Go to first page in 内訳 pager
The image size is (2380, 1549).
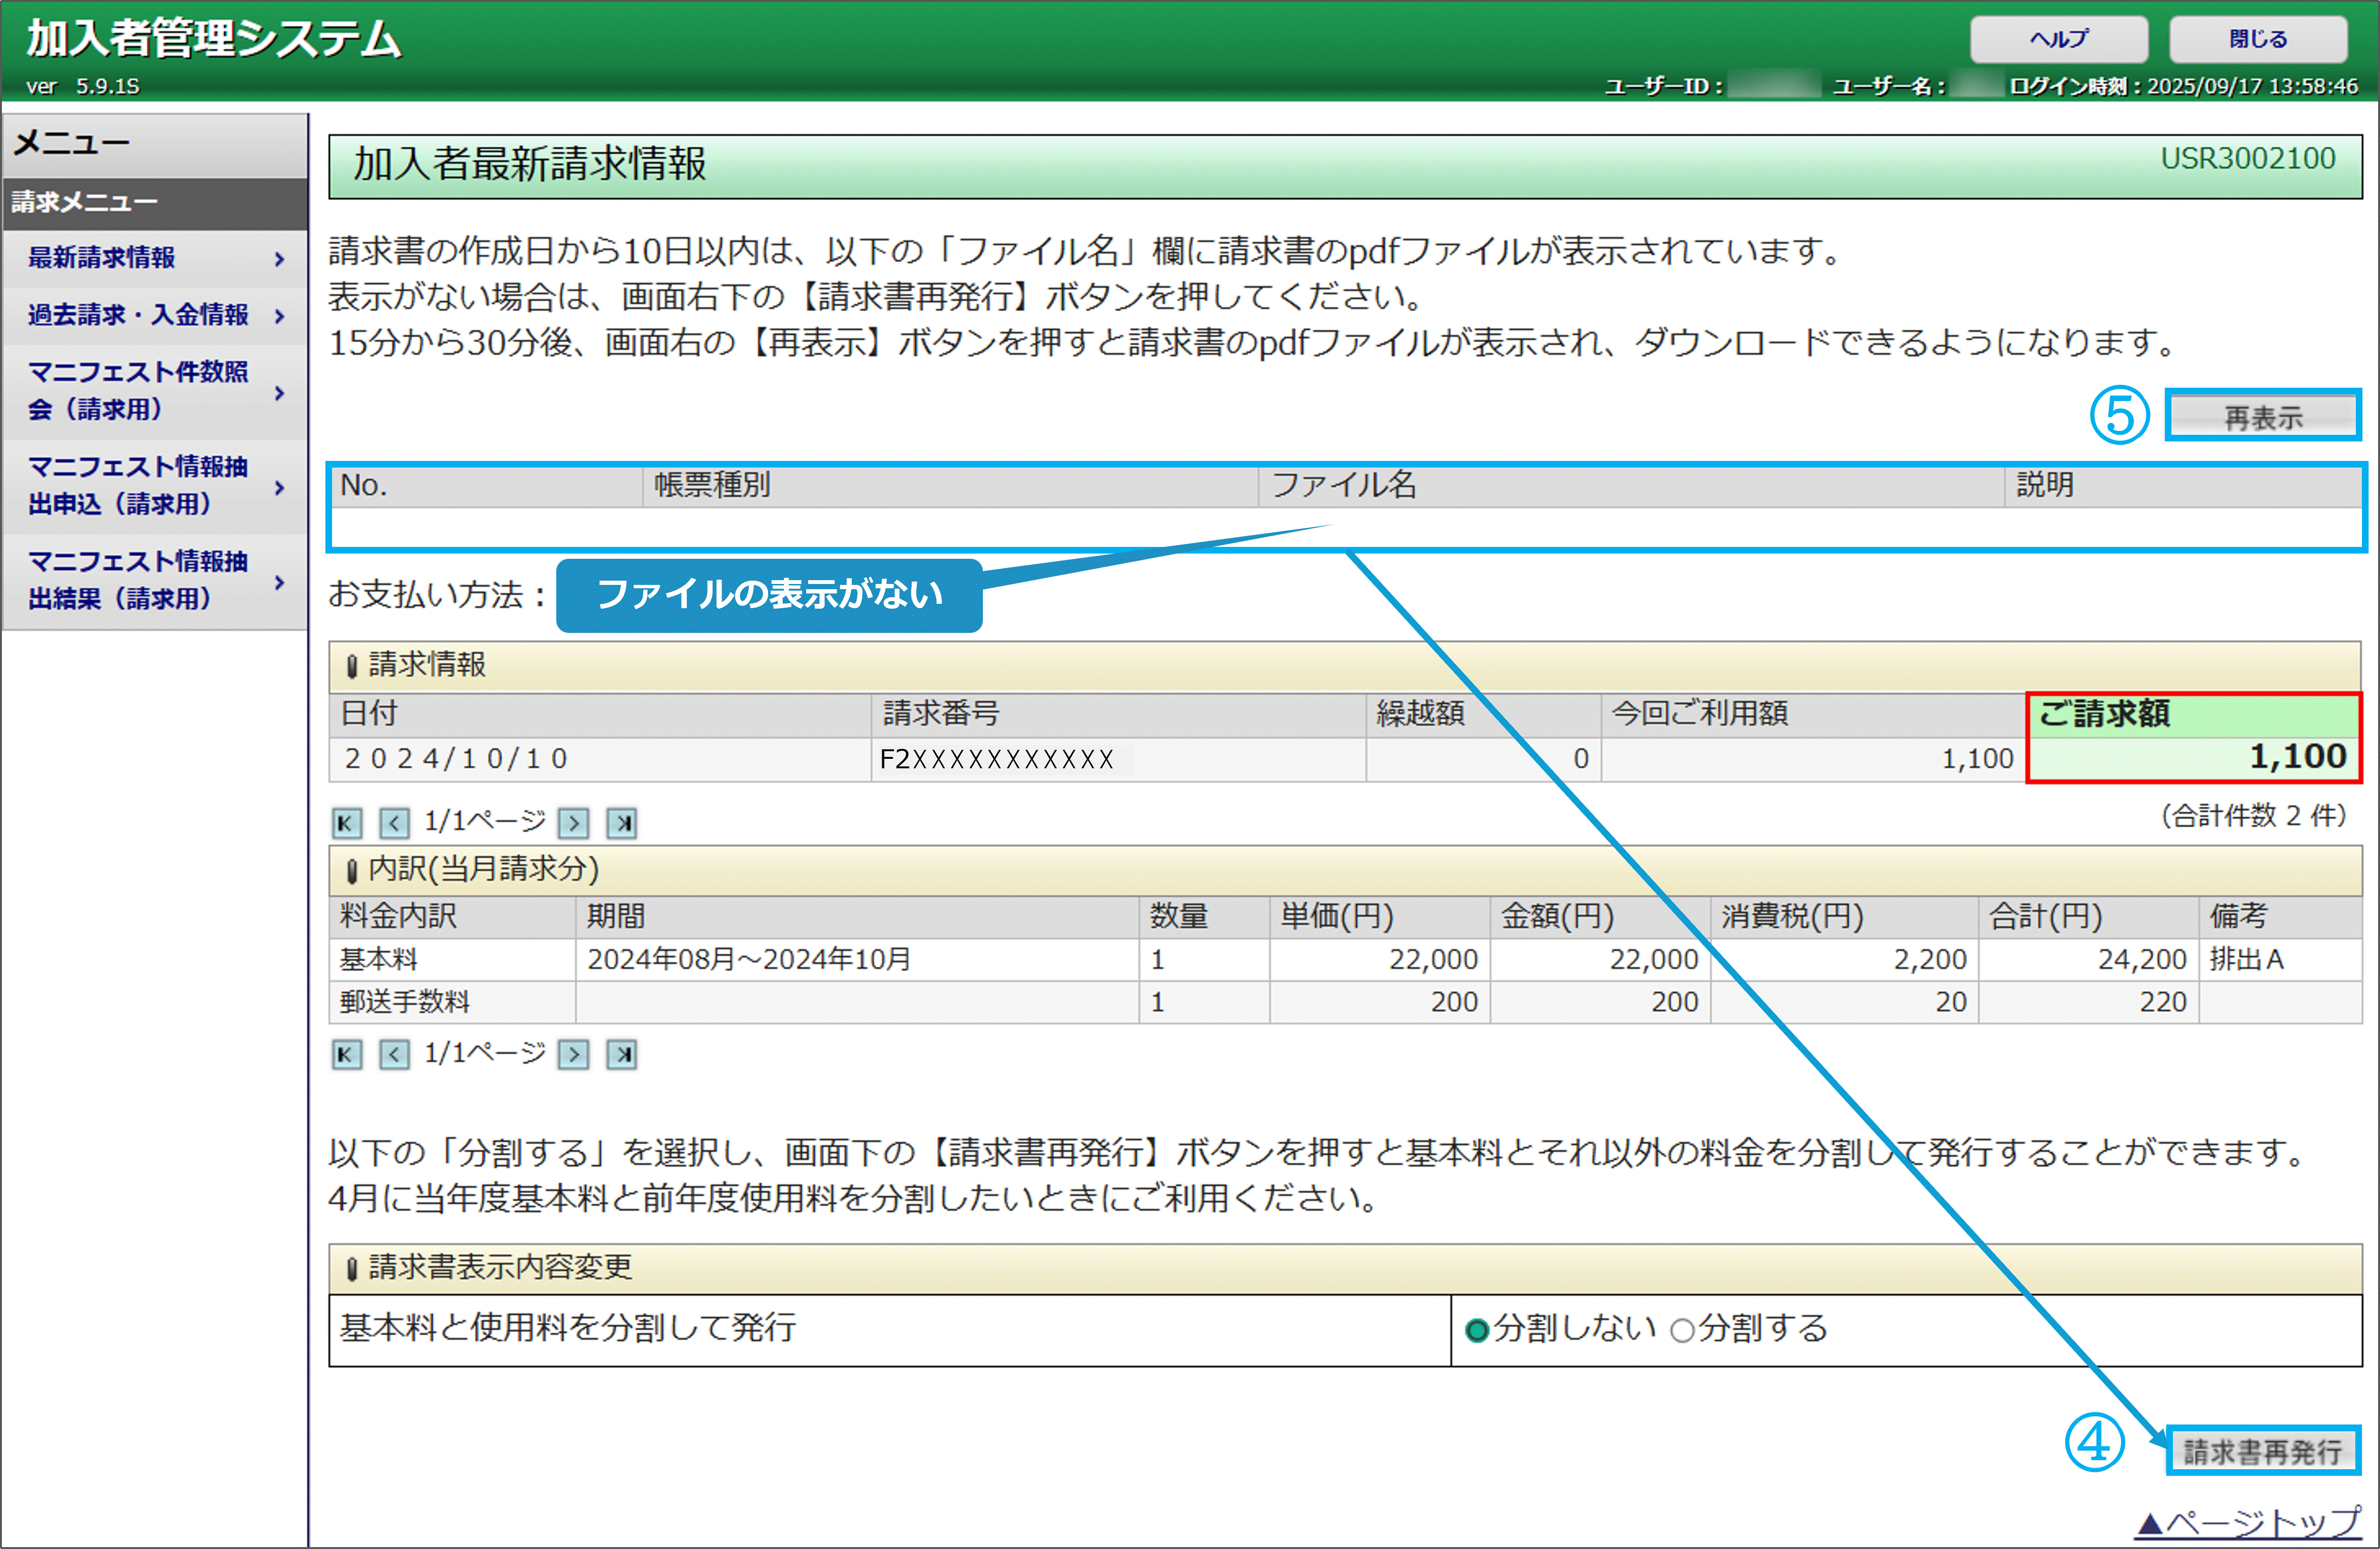pyautogui.click(x=346, y=1054)
